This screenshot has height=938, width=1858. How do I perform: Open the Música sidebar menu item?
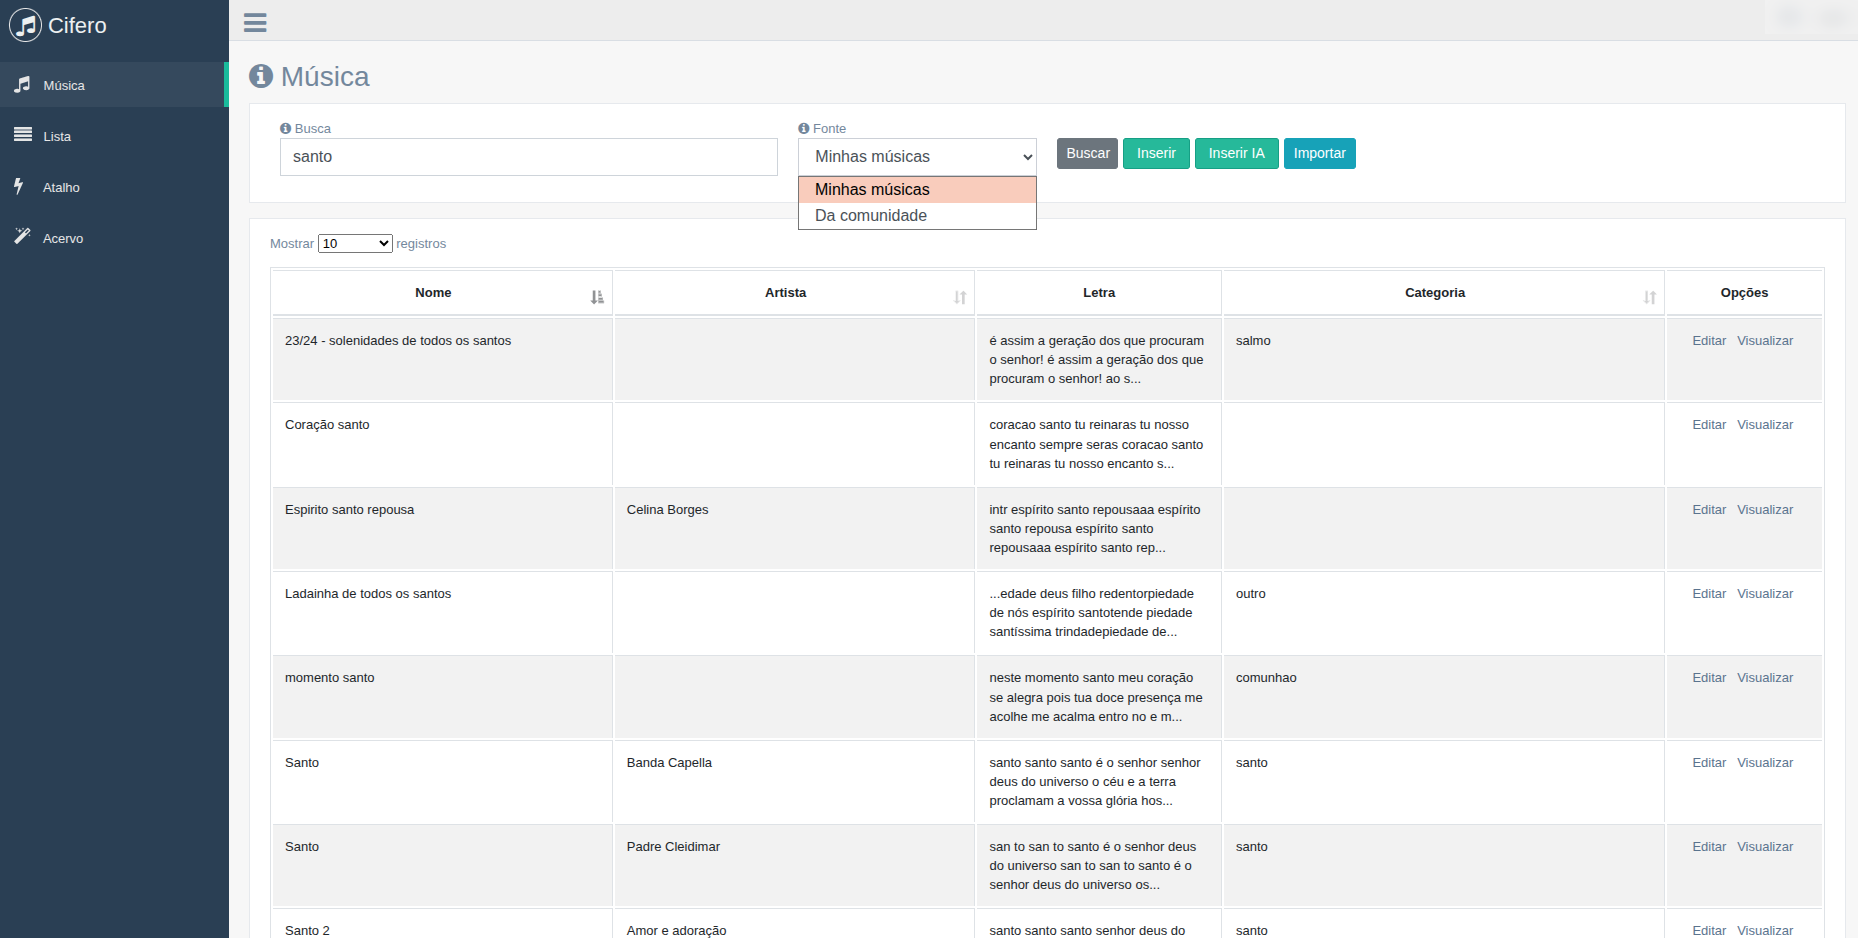(64, 86)
